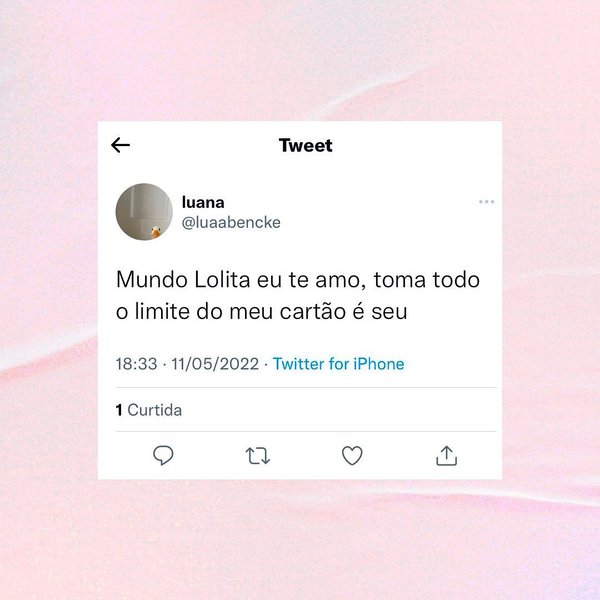Click the display name luana
Image resolution: width=600 pixels, height=600 pixels.
click(203, 202)
